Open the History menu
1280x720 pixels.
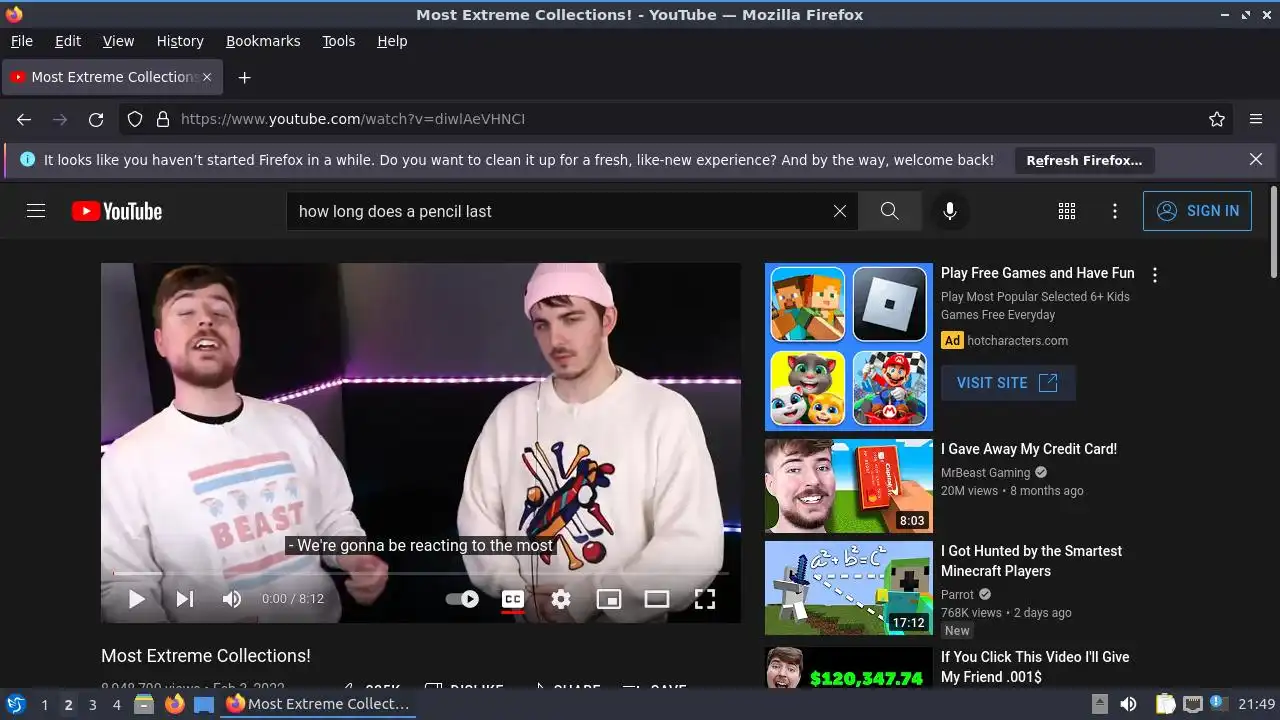(x=180, y=41)
